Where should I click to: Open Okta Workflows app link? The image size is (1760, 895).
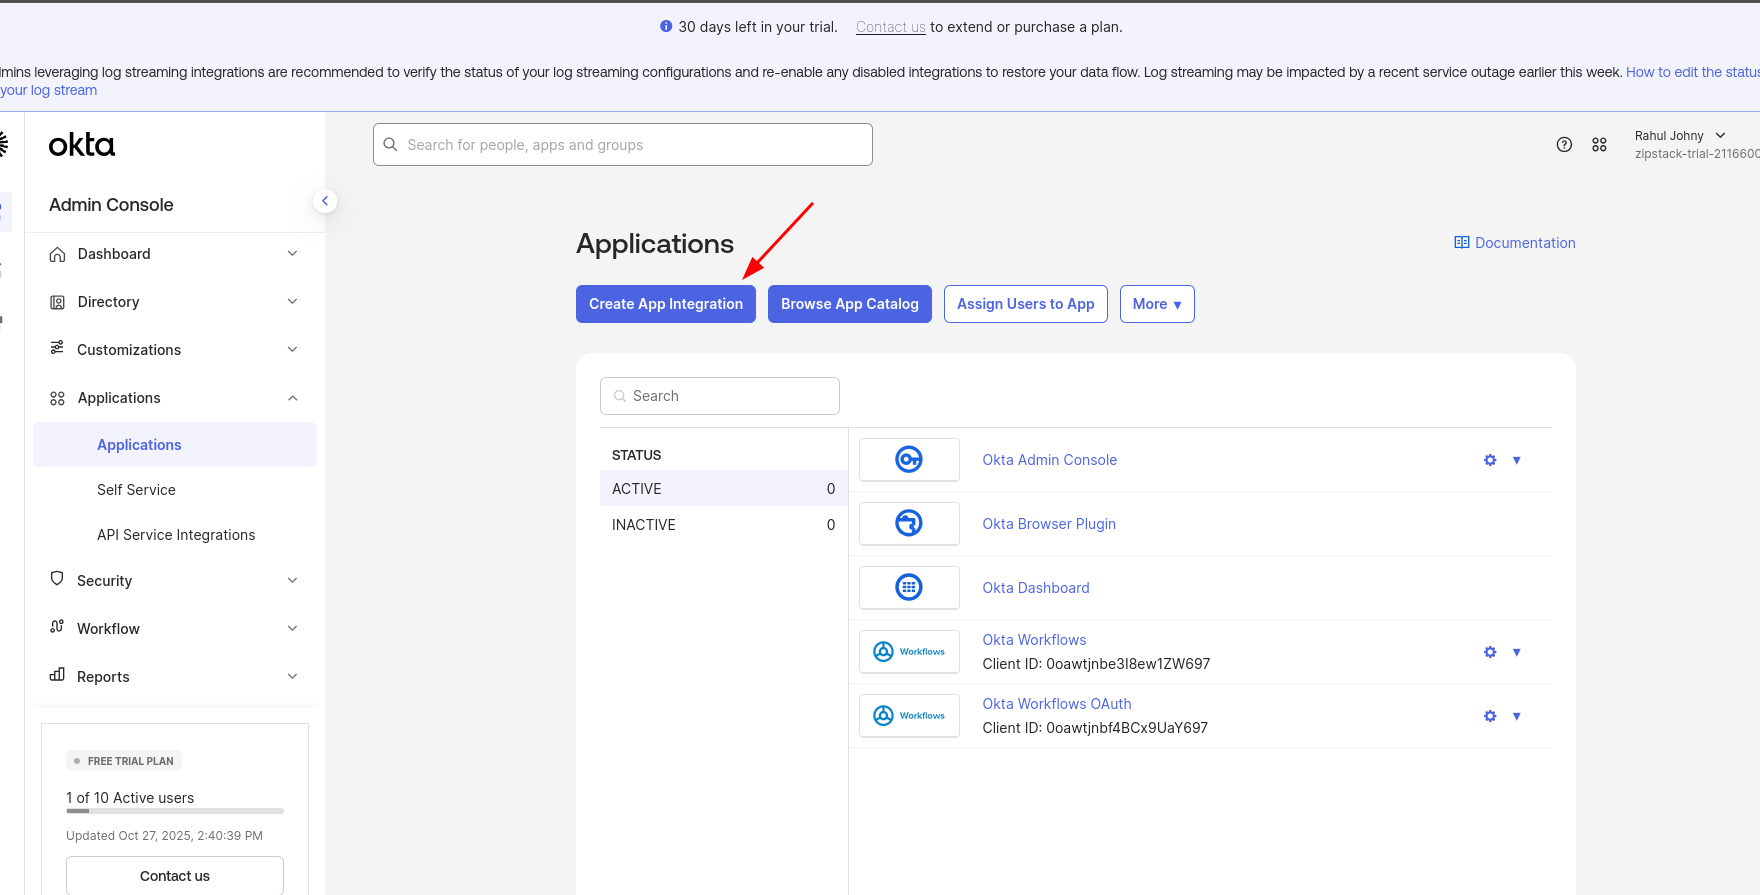pyautogui.click(x=1034, y=640)
